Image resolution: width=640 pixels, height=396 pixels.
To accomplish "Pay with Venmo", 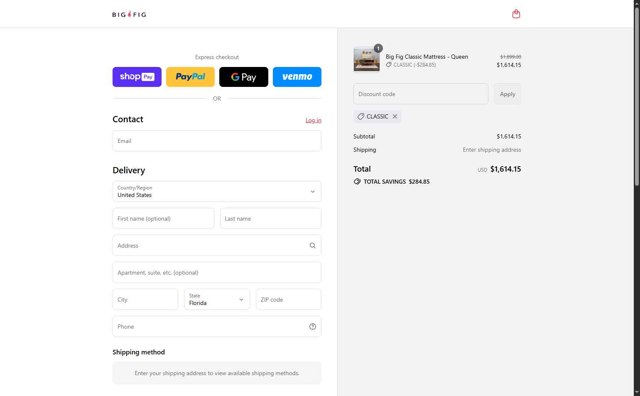I will pos(297,77).
